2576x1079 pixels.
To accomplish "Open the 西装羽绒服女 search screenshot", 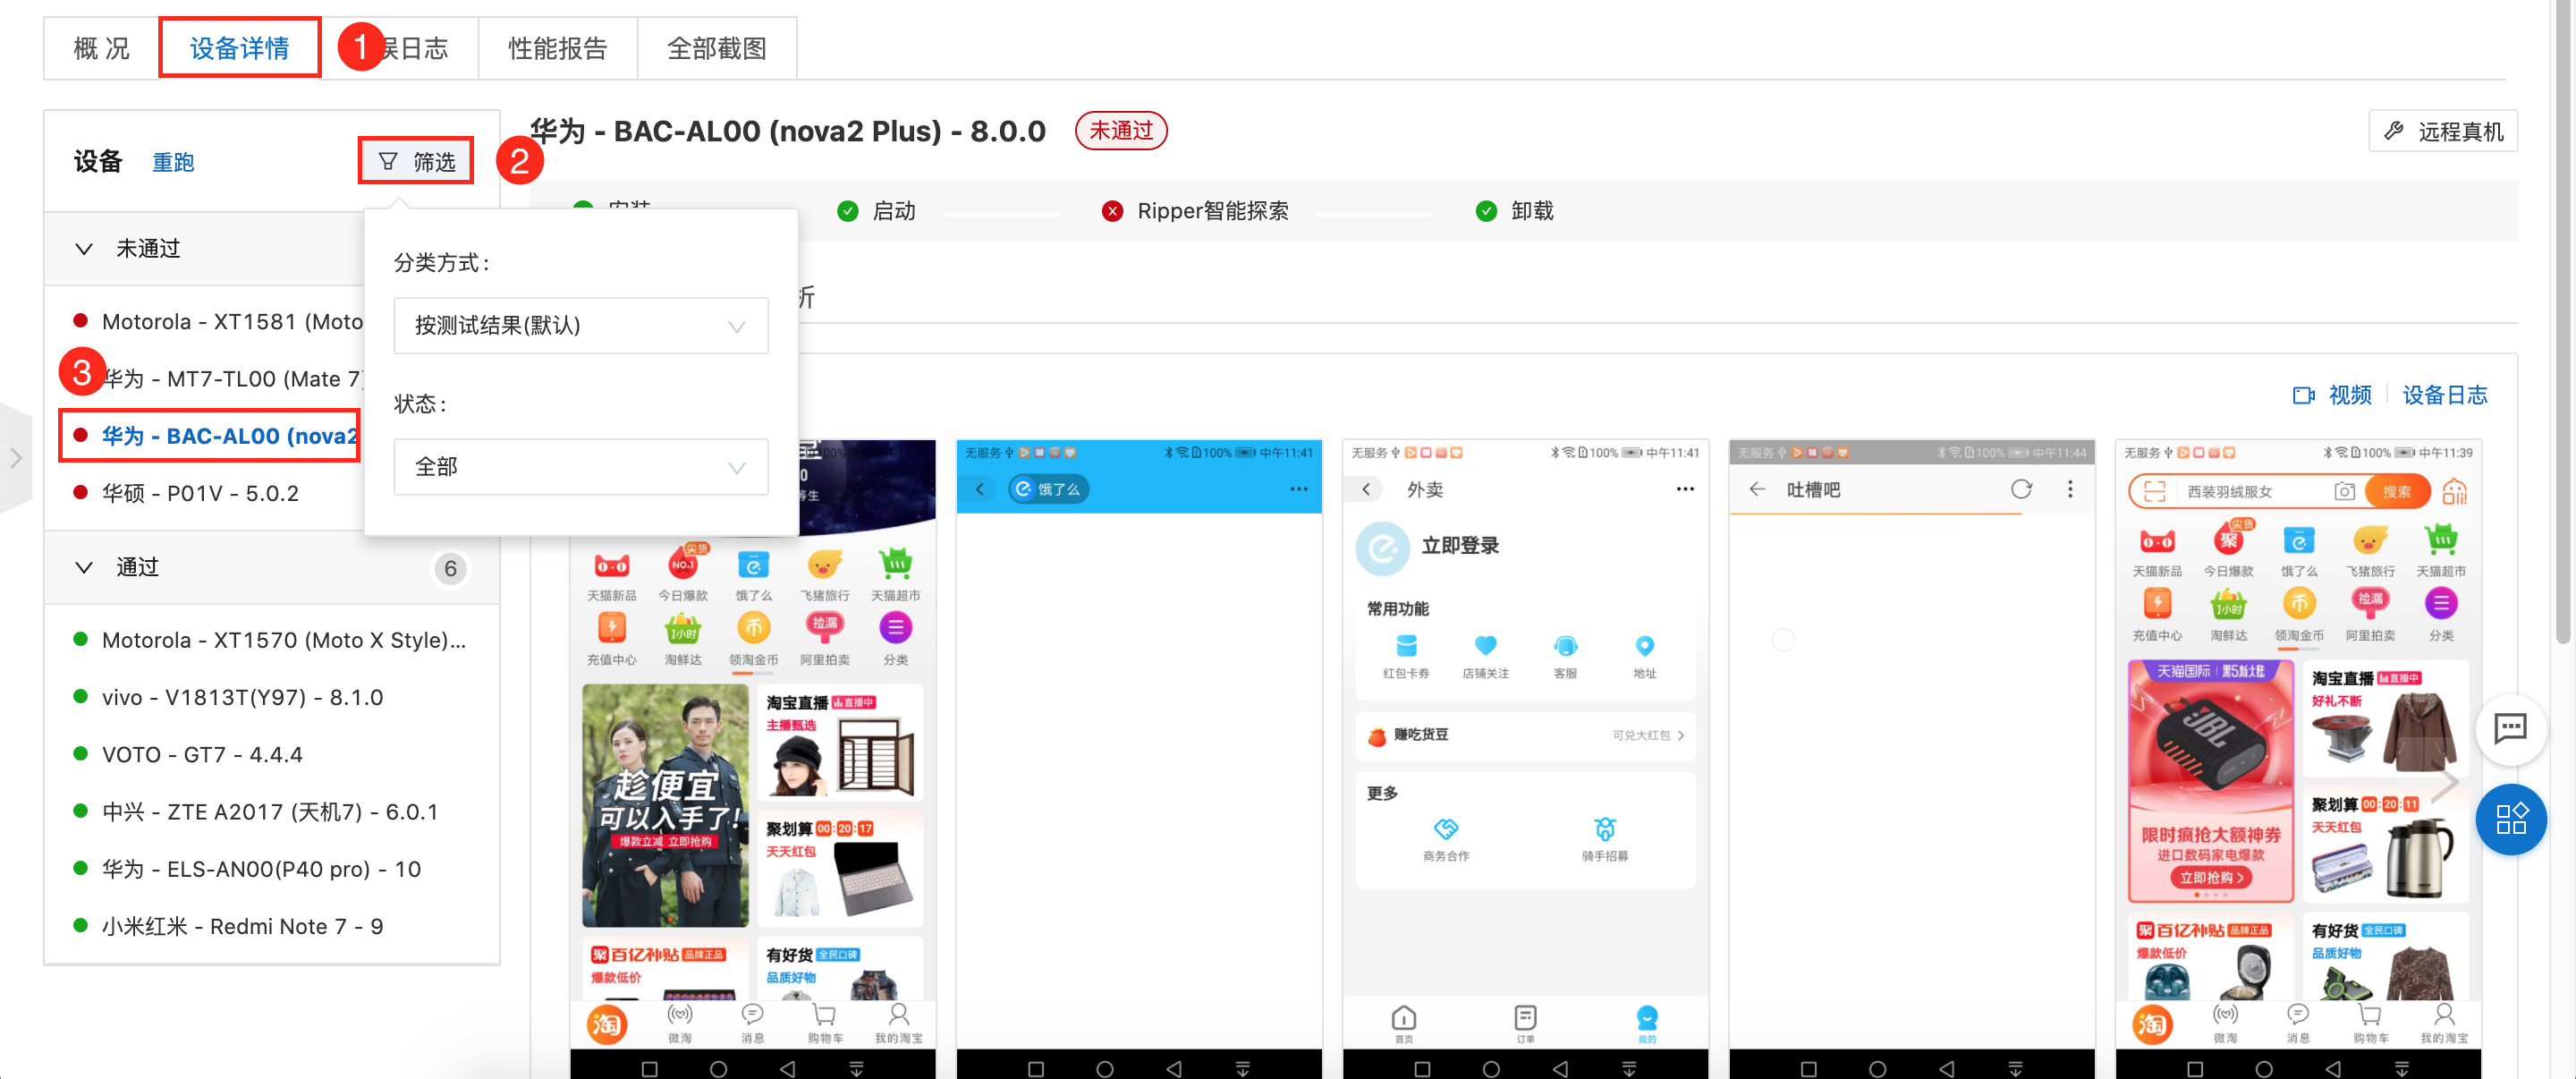I will point(2297,759).
